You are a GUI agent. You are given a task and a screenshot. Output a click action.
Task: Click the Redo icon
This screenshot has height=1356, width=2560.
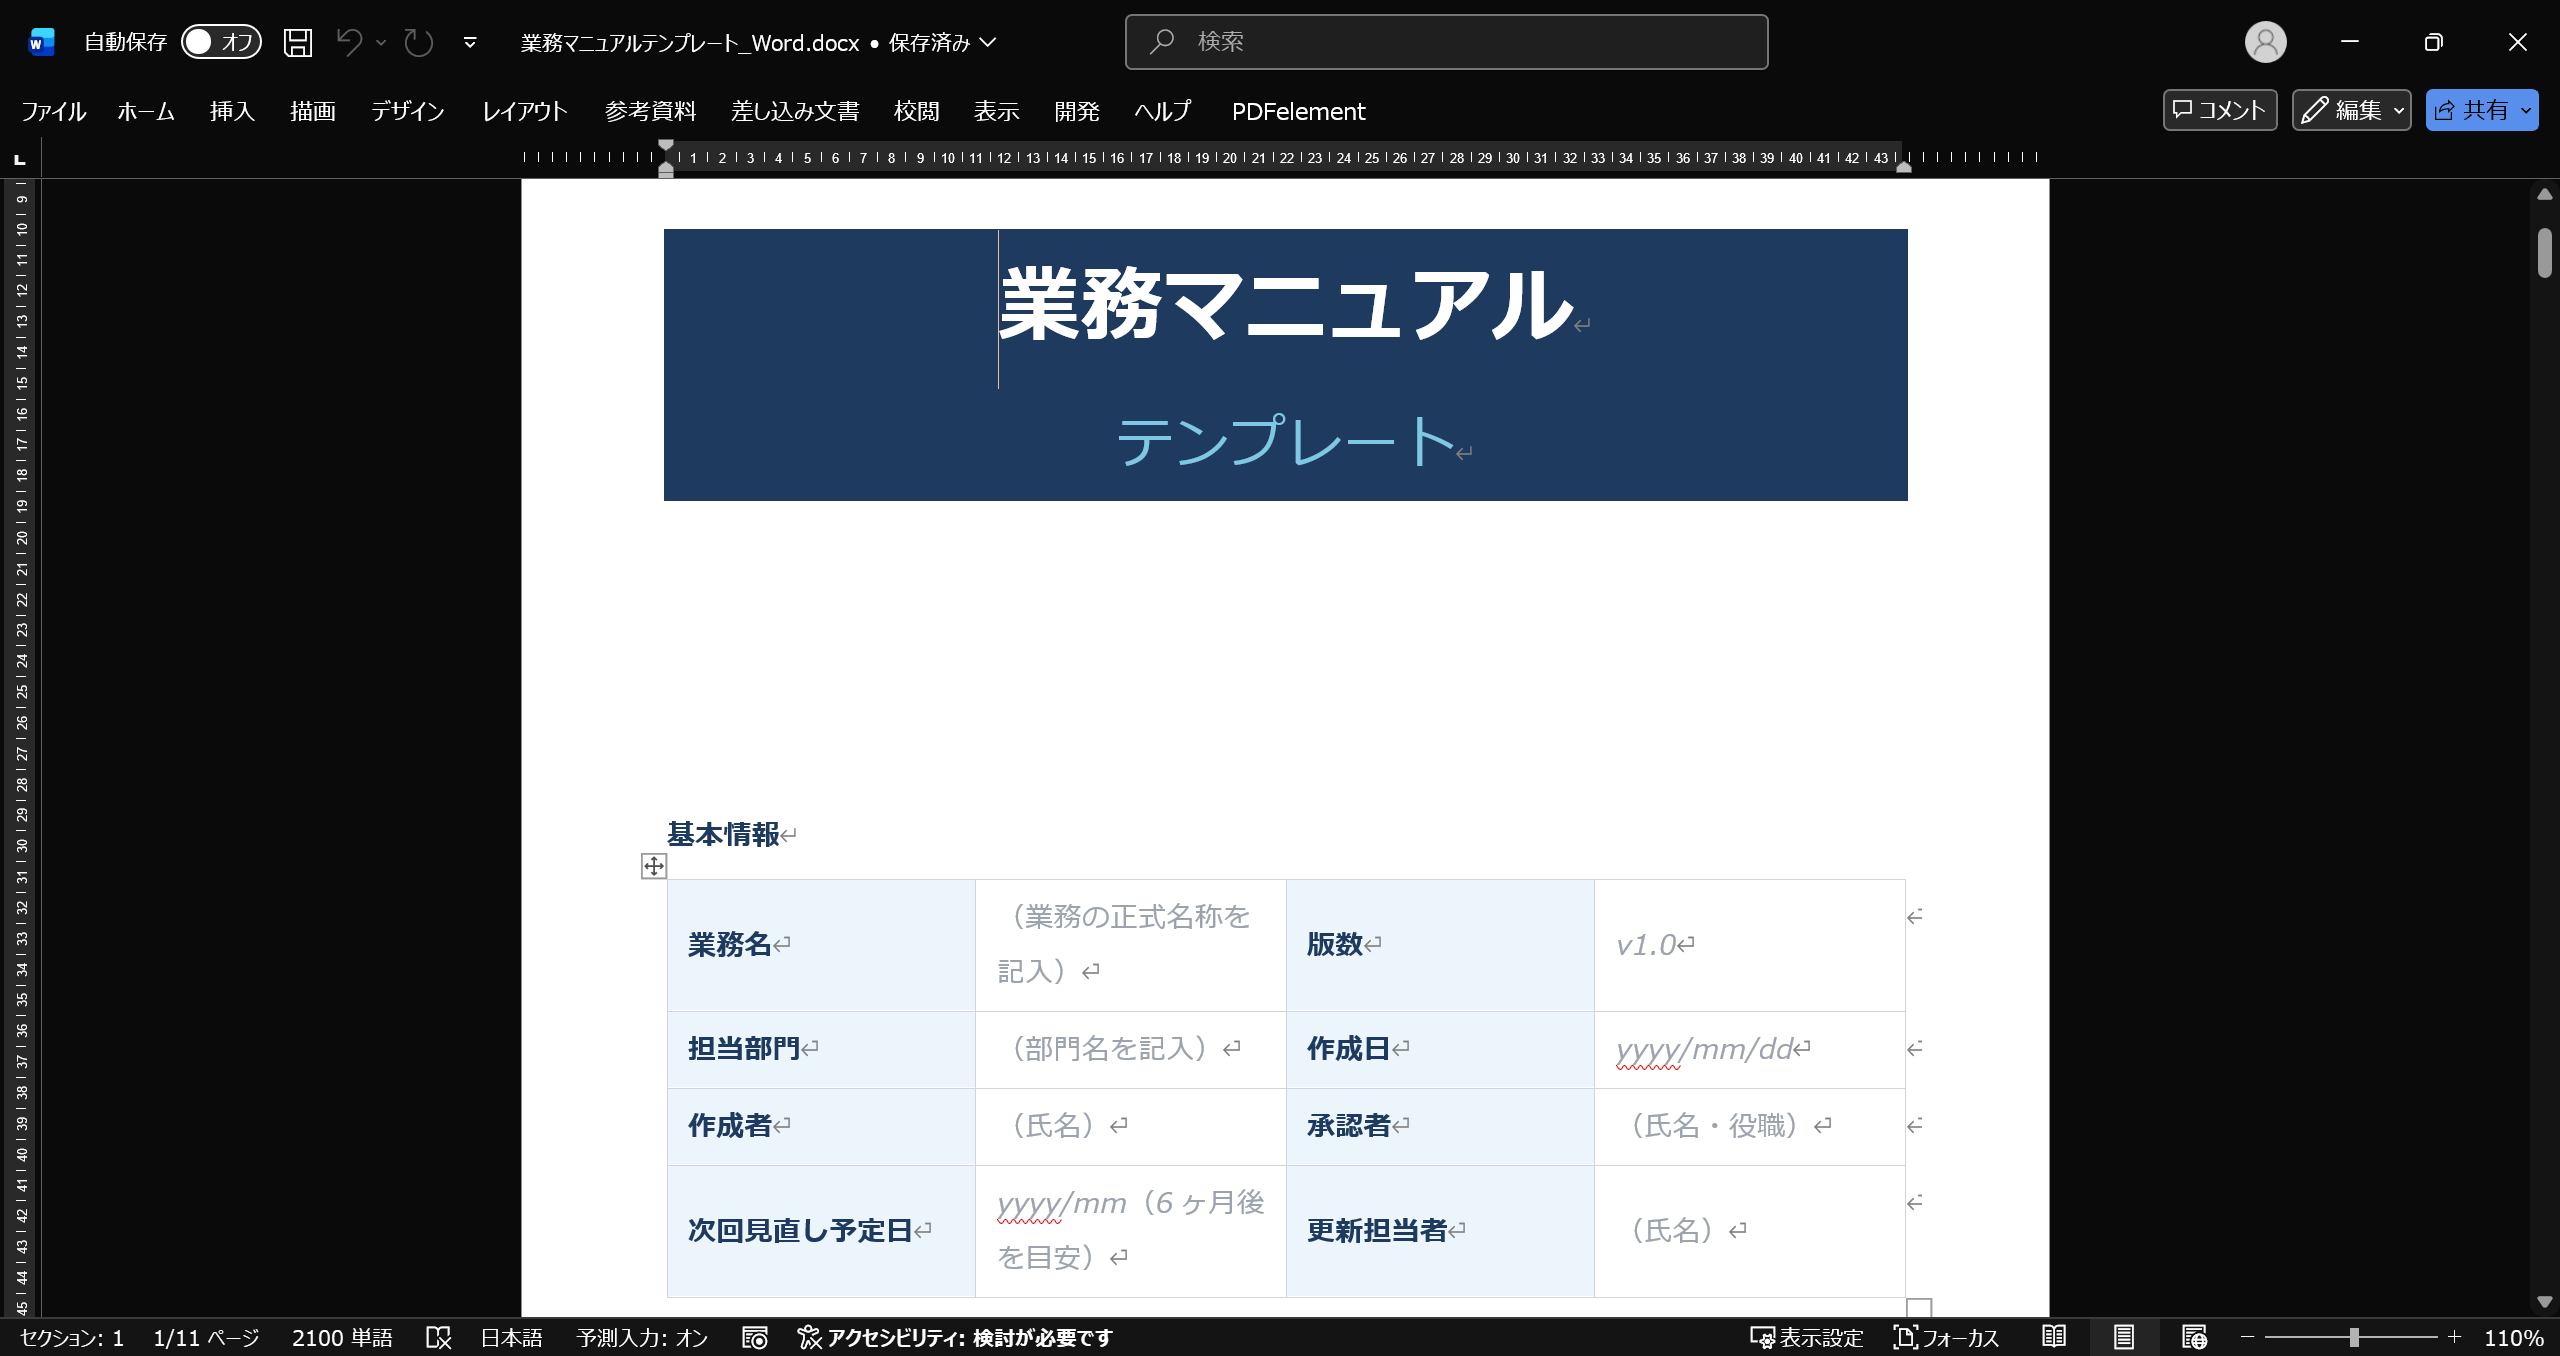[418, 42]
